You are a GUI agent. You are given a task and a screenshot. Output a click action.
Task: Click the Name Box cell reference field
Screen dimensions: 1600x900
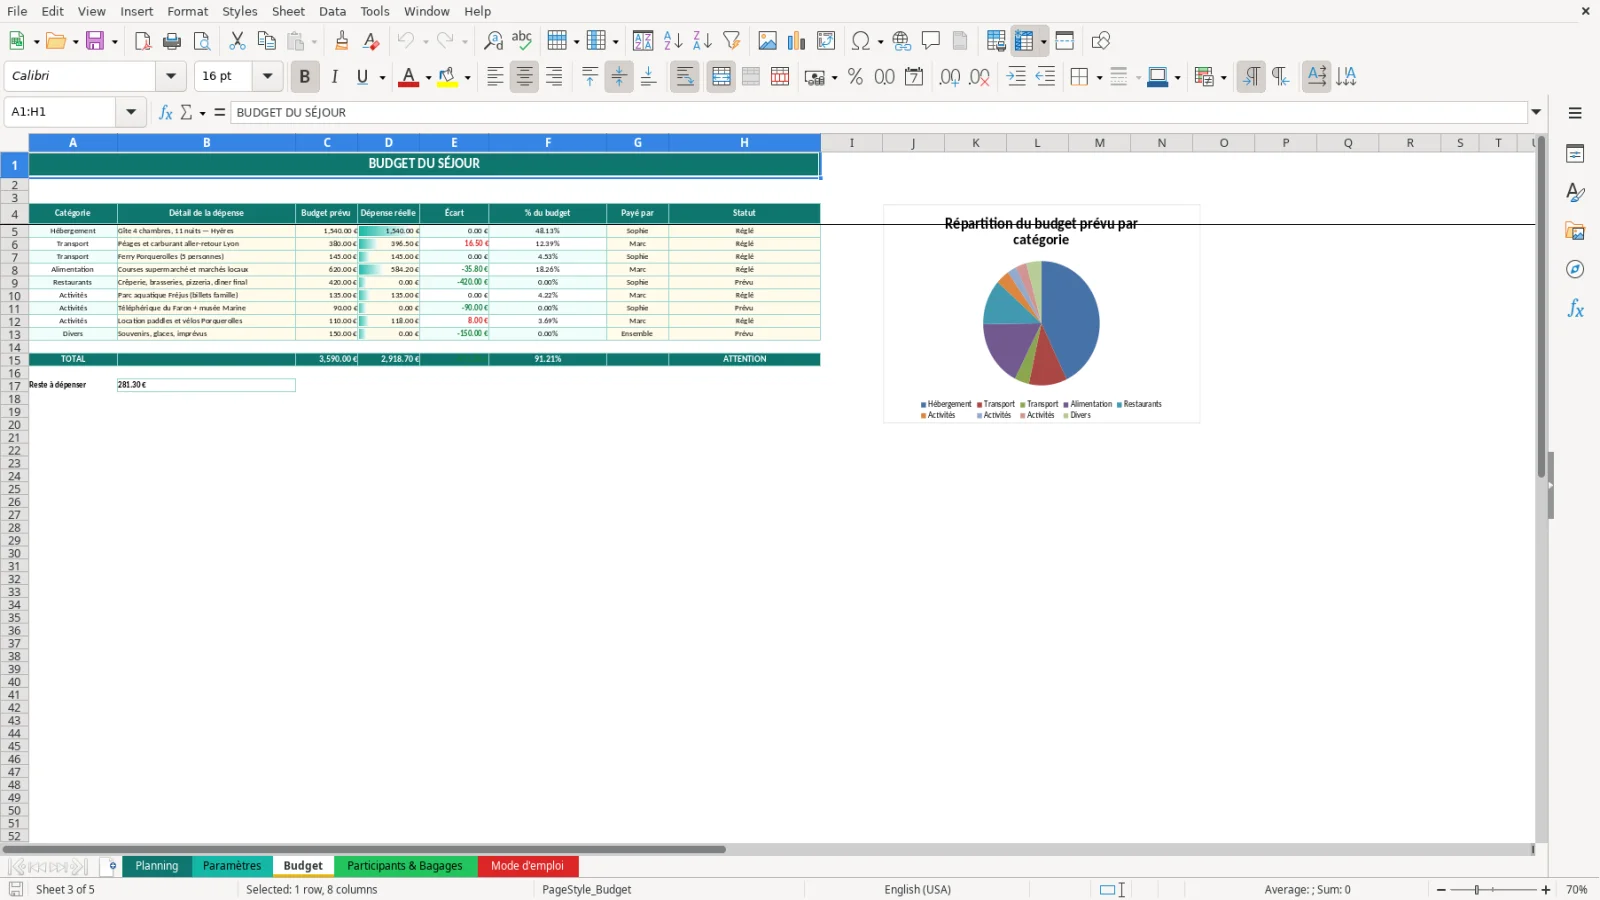tap(61, 112)
